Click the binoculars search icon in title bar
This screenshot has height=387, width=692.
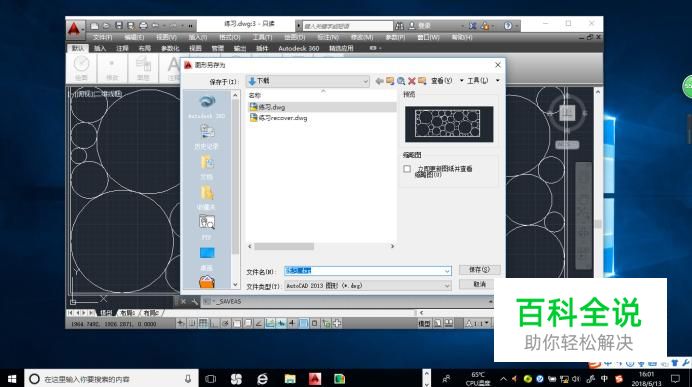tap(399, 26)
